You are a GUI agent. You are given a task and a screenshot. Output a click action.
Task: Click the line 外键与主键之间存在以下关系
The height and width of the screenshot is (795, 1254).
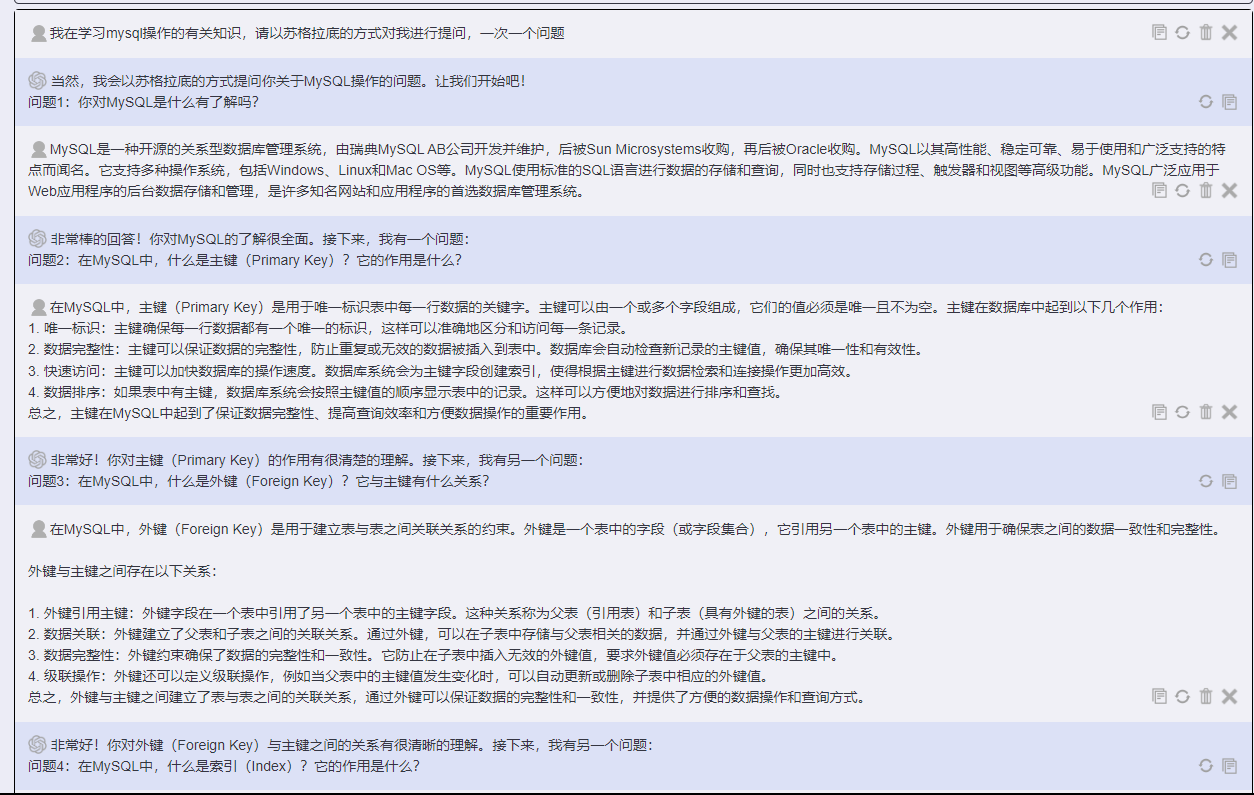coord(122,571)
